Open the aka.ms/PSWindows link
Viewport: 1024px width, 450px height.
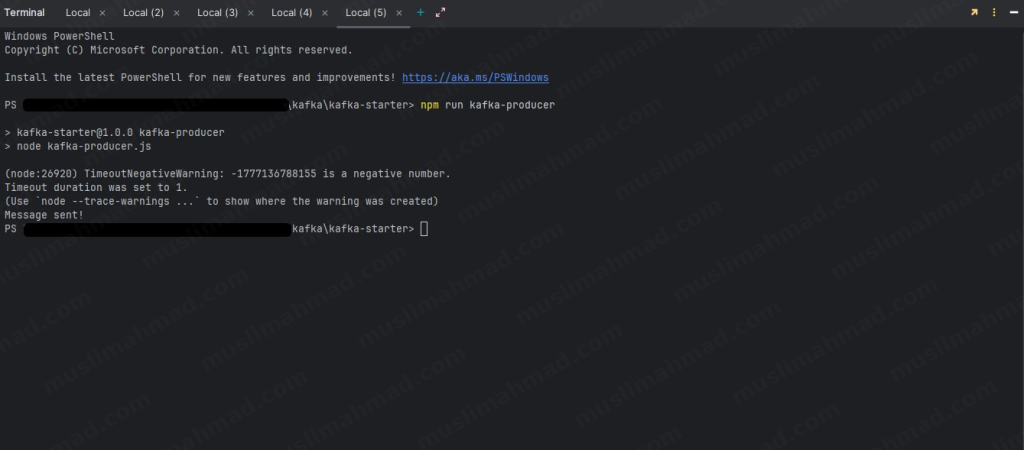pyautogui.click(x=475, y=77)
